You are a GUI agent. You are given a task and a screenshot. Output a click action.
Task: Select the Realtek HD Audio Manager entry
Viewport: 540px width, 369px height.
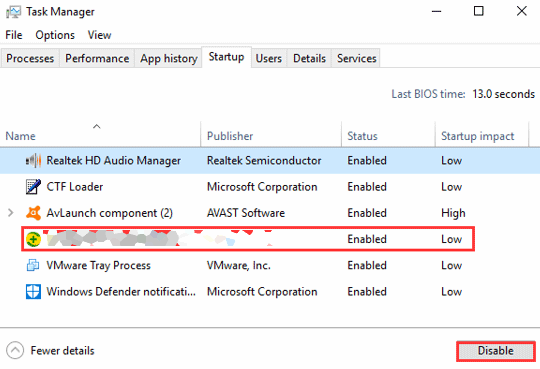(114, 161)
